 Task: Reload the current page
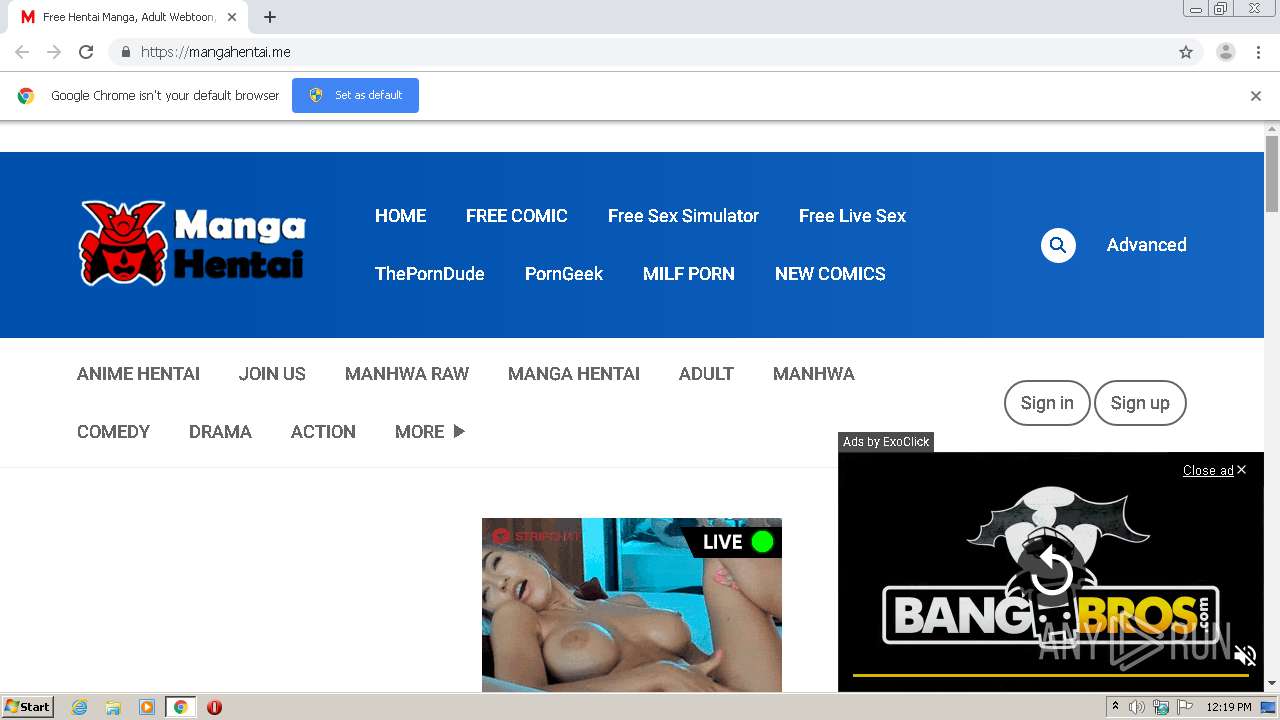tap(86, 52)
